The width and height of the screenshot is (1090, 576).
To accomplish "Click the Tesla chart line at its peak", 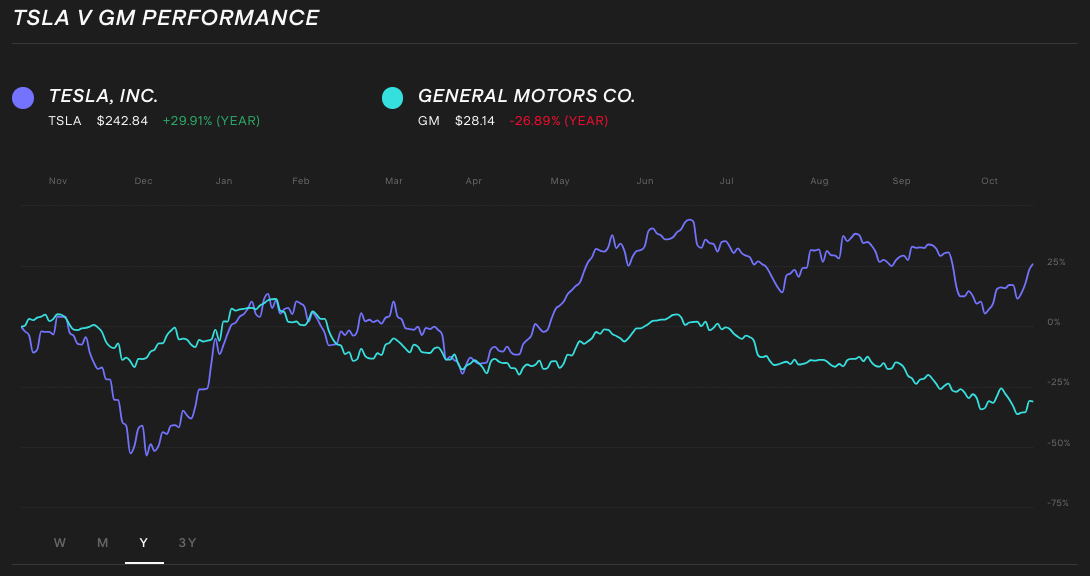I will 691,221.
